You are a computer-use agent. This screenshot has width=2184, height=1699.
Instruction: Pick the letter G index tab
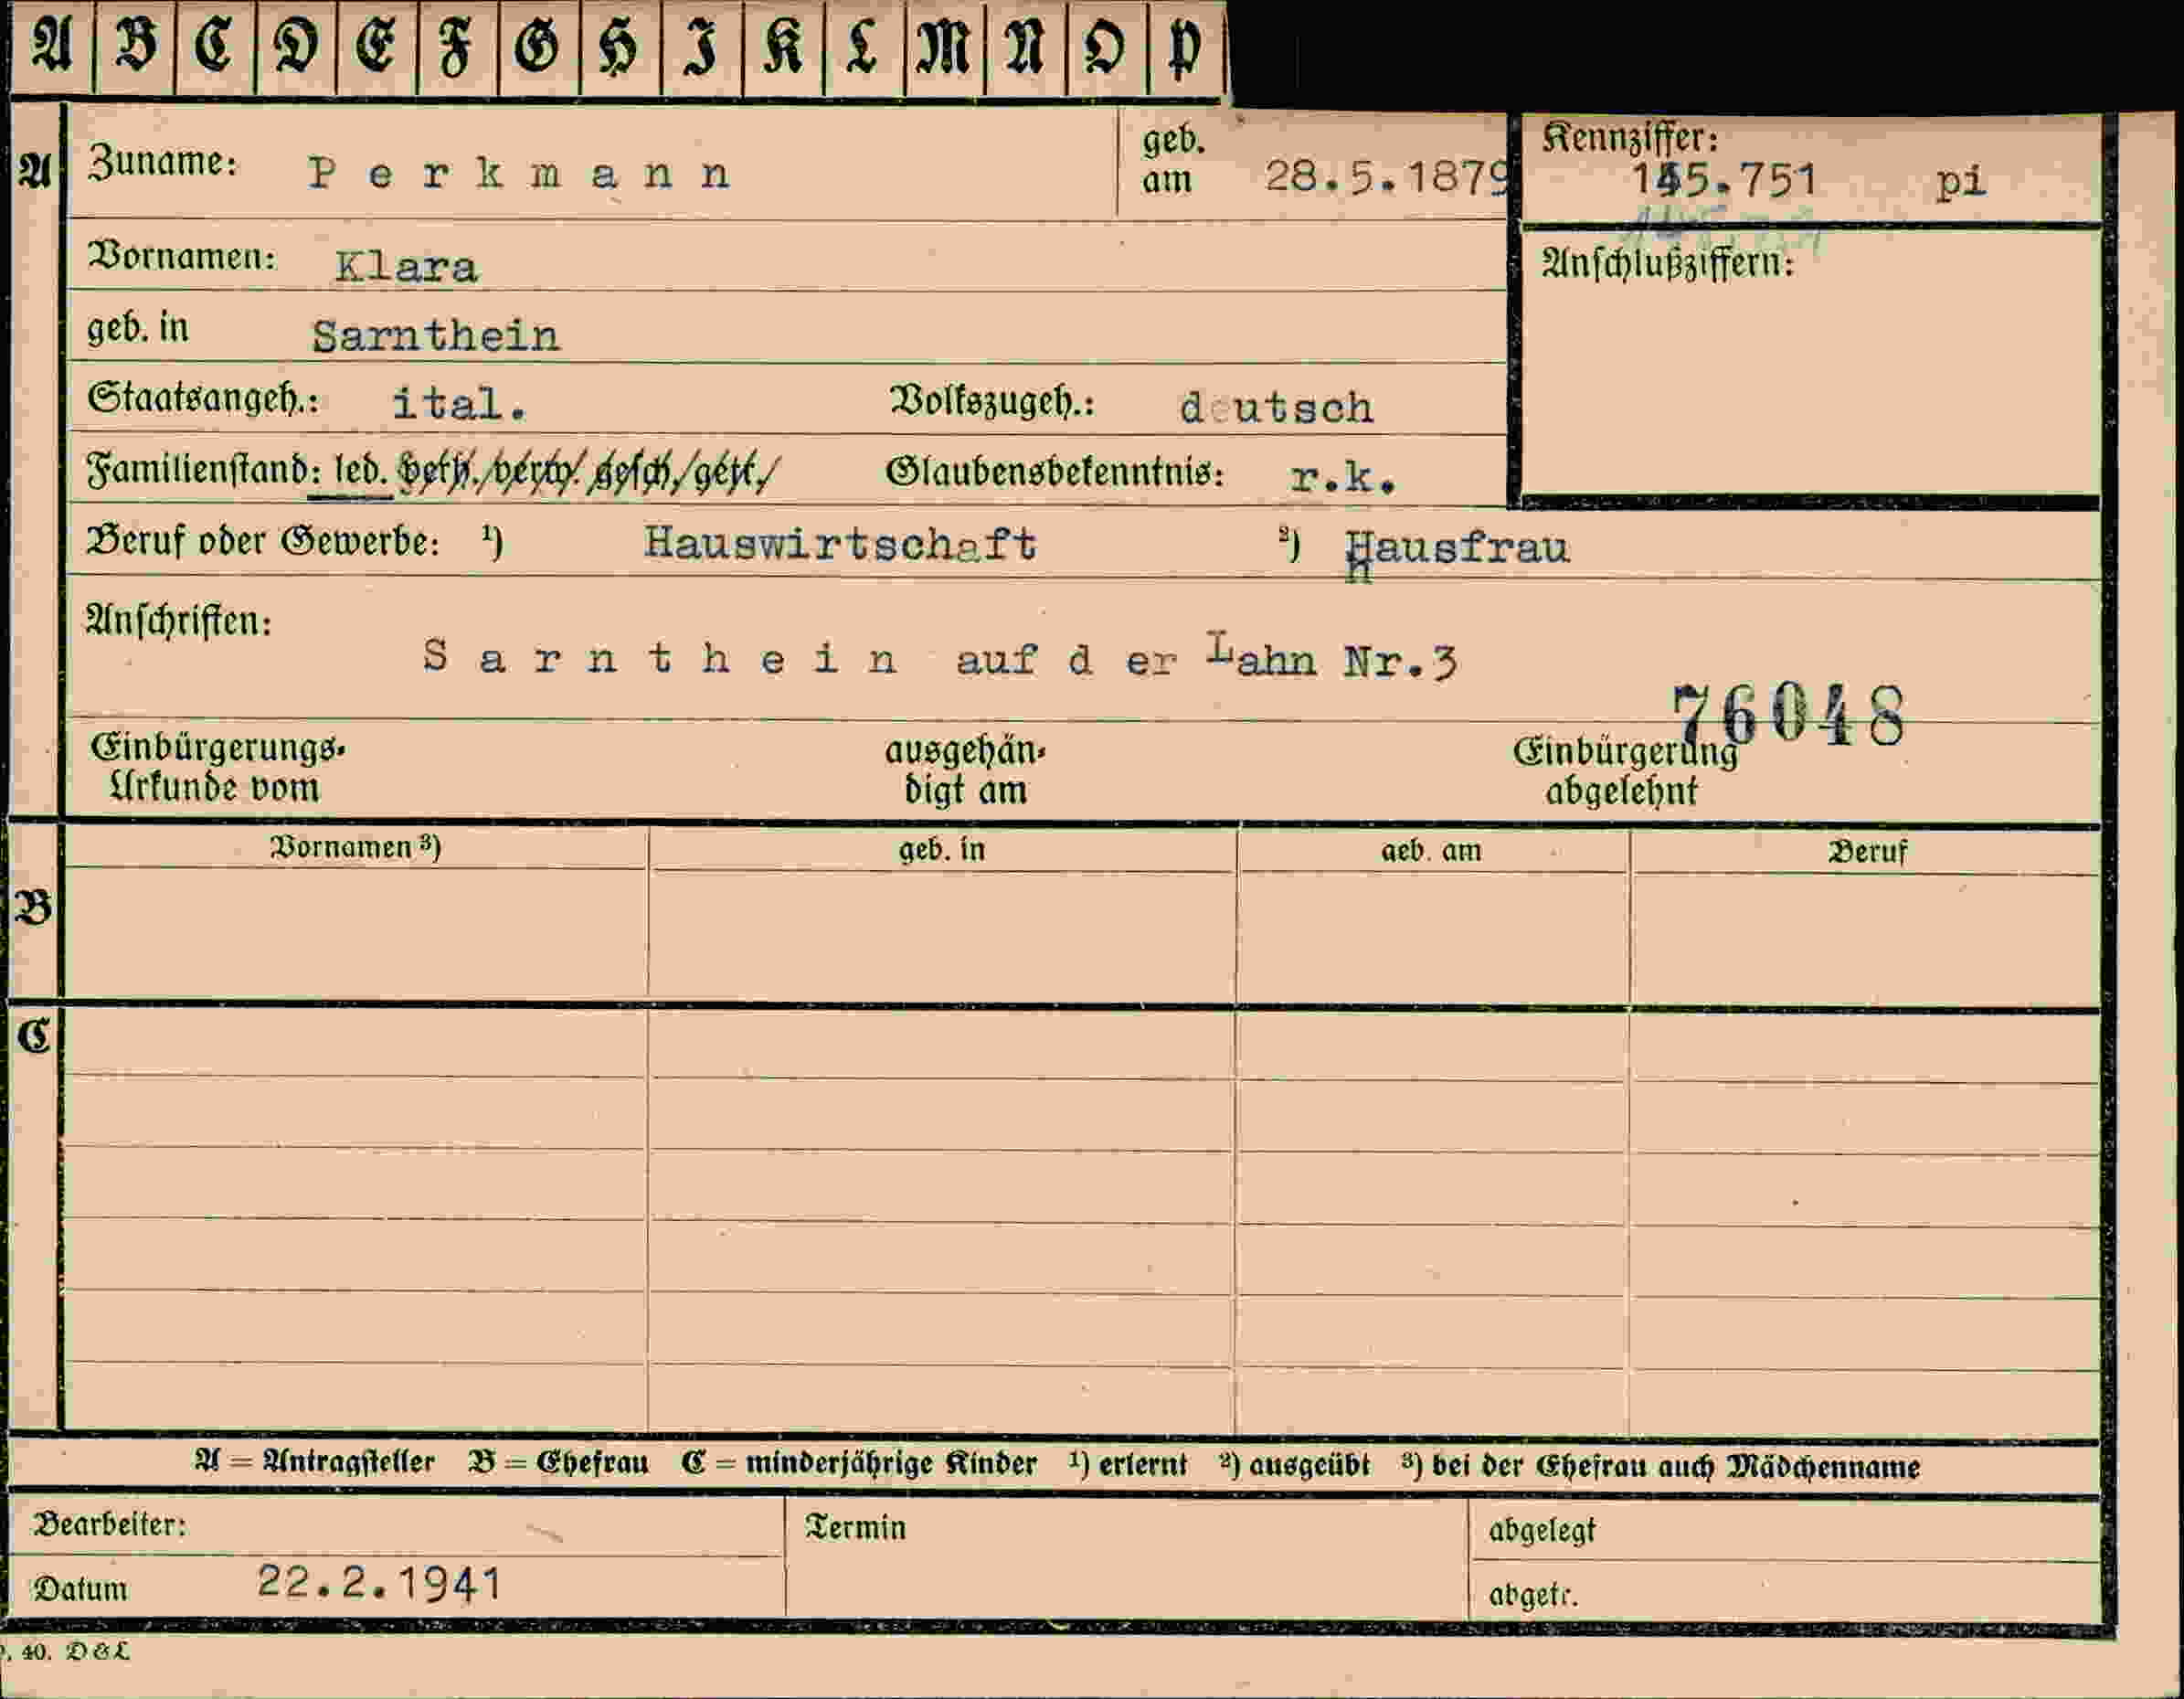(x=539, y=47)
